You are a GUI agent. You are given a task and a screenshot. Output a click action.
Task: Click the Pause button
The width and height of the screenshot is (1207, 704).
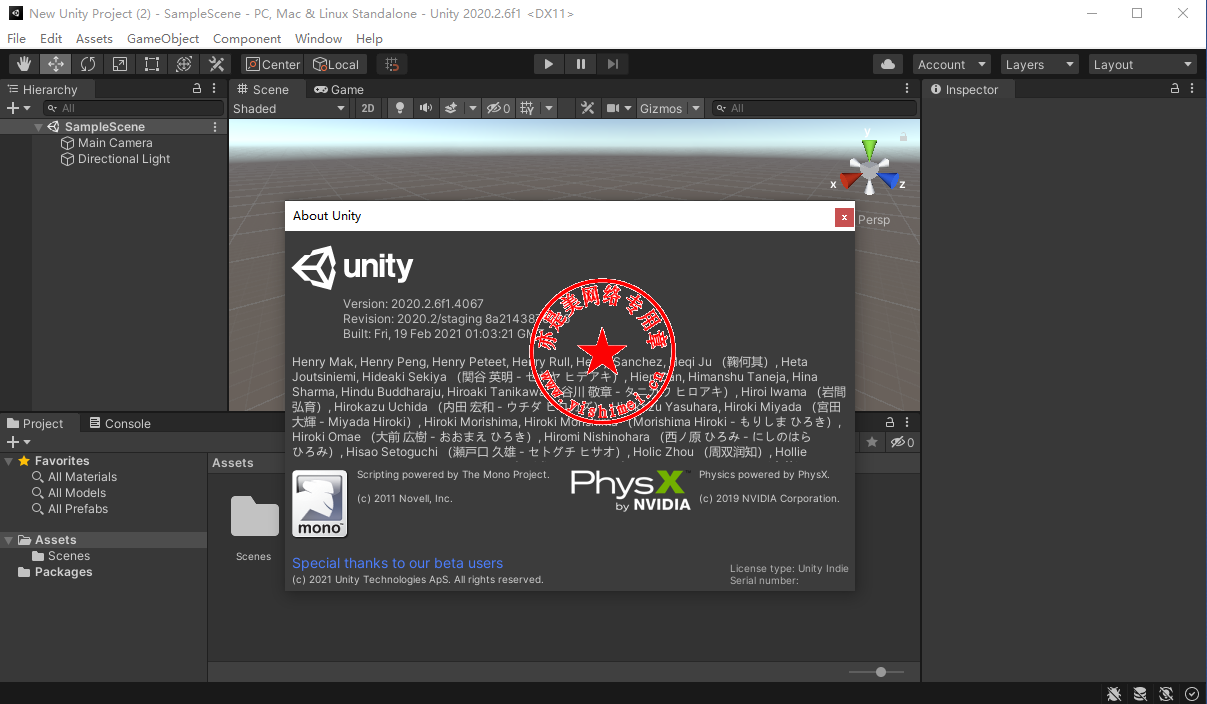point(580,64)
